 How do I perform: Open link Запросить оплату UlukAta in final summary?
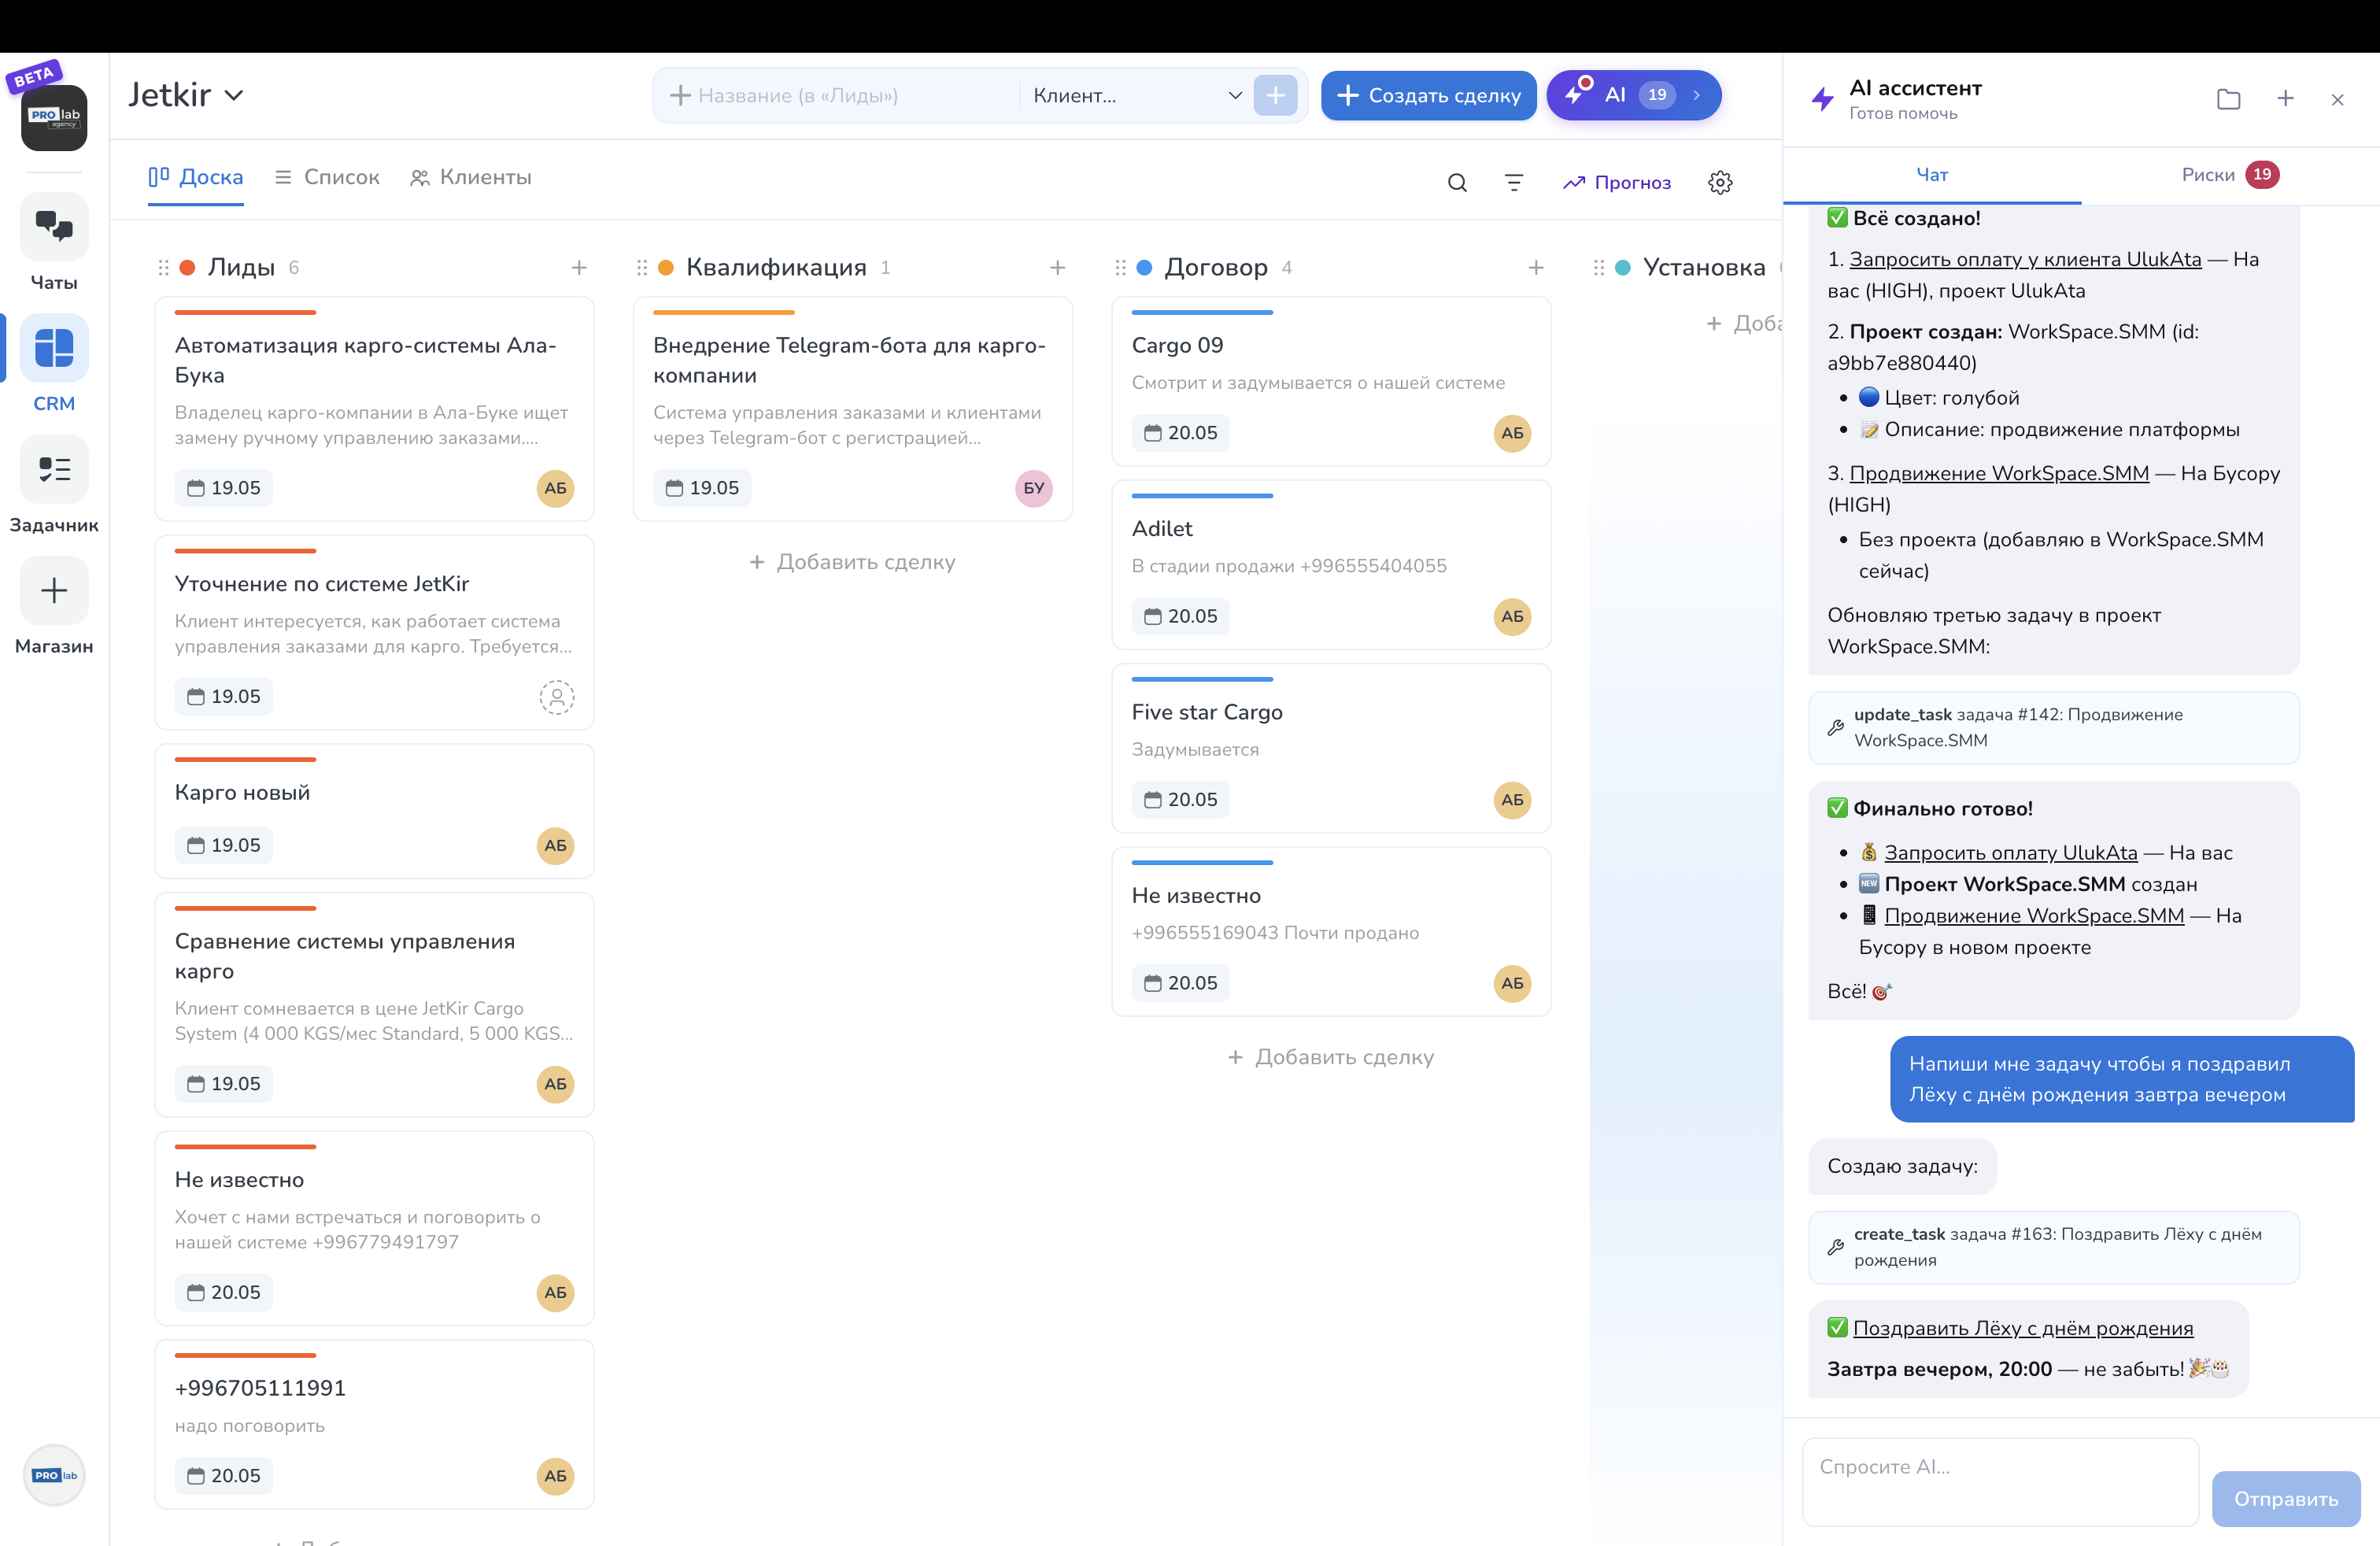pos(2011,852)
